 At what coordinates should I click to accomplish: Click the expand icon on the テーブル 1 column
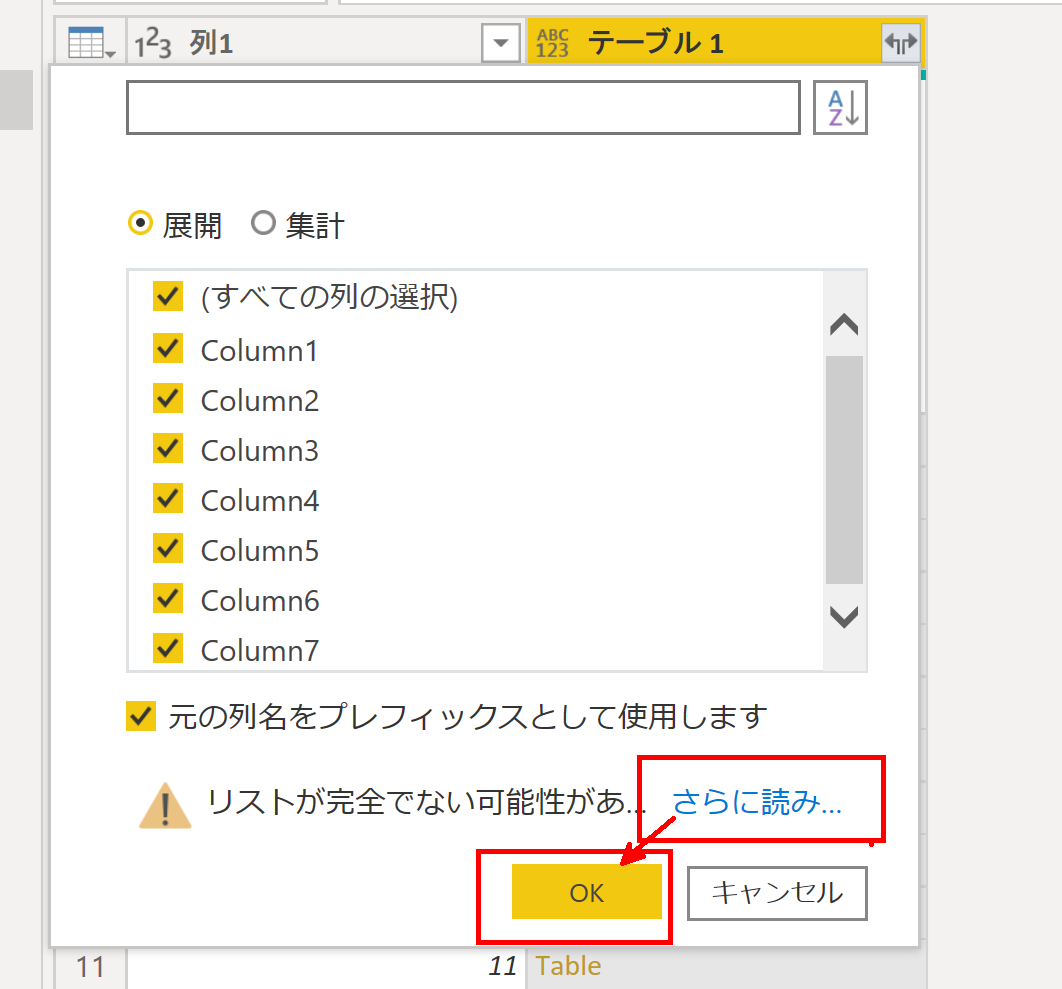900,43
